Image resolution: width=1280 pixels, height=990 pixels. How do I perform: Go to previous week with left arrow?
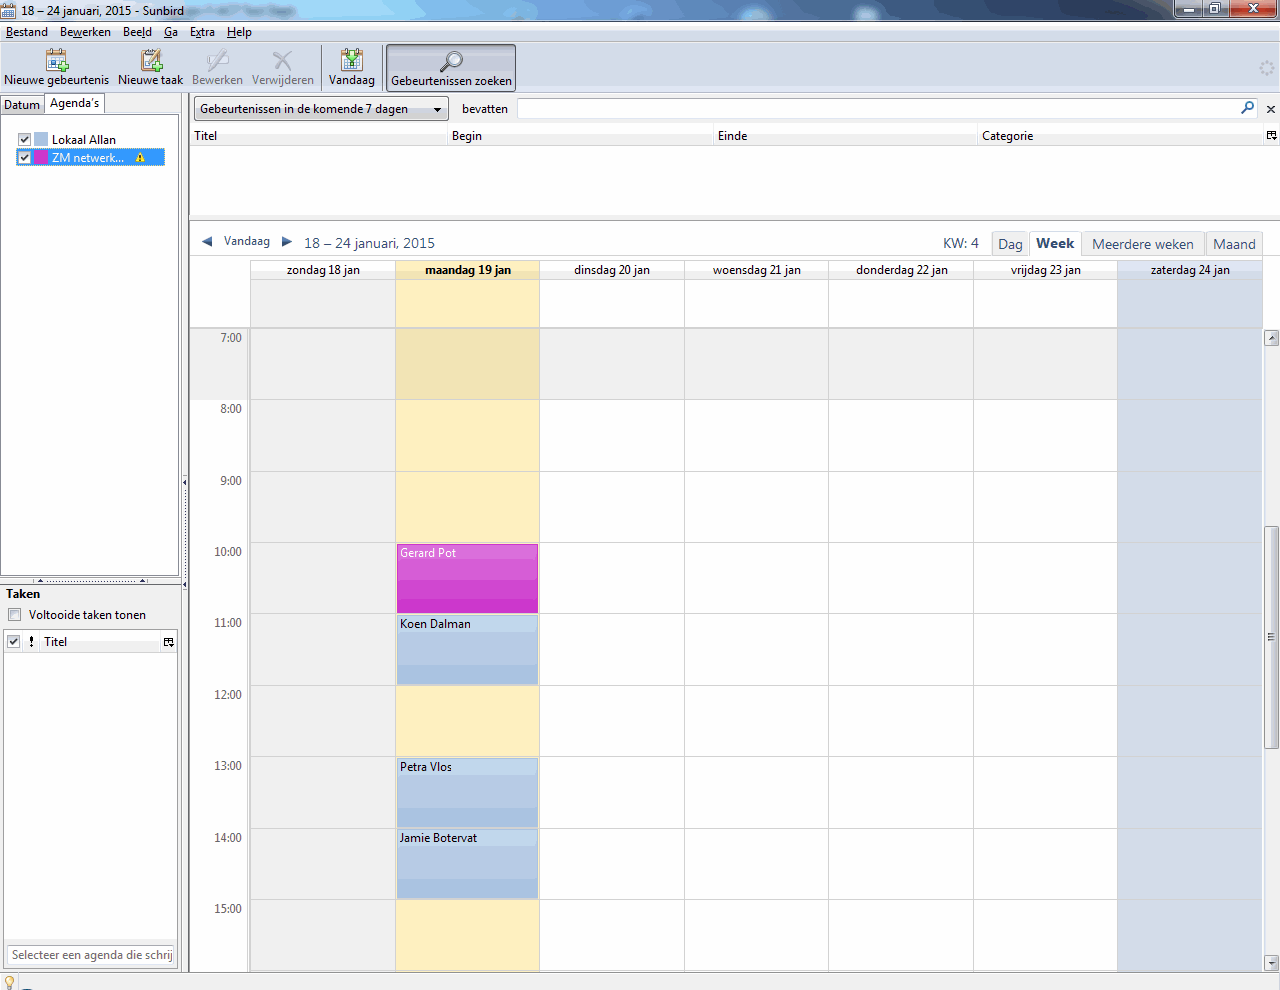tap(207, 242)
